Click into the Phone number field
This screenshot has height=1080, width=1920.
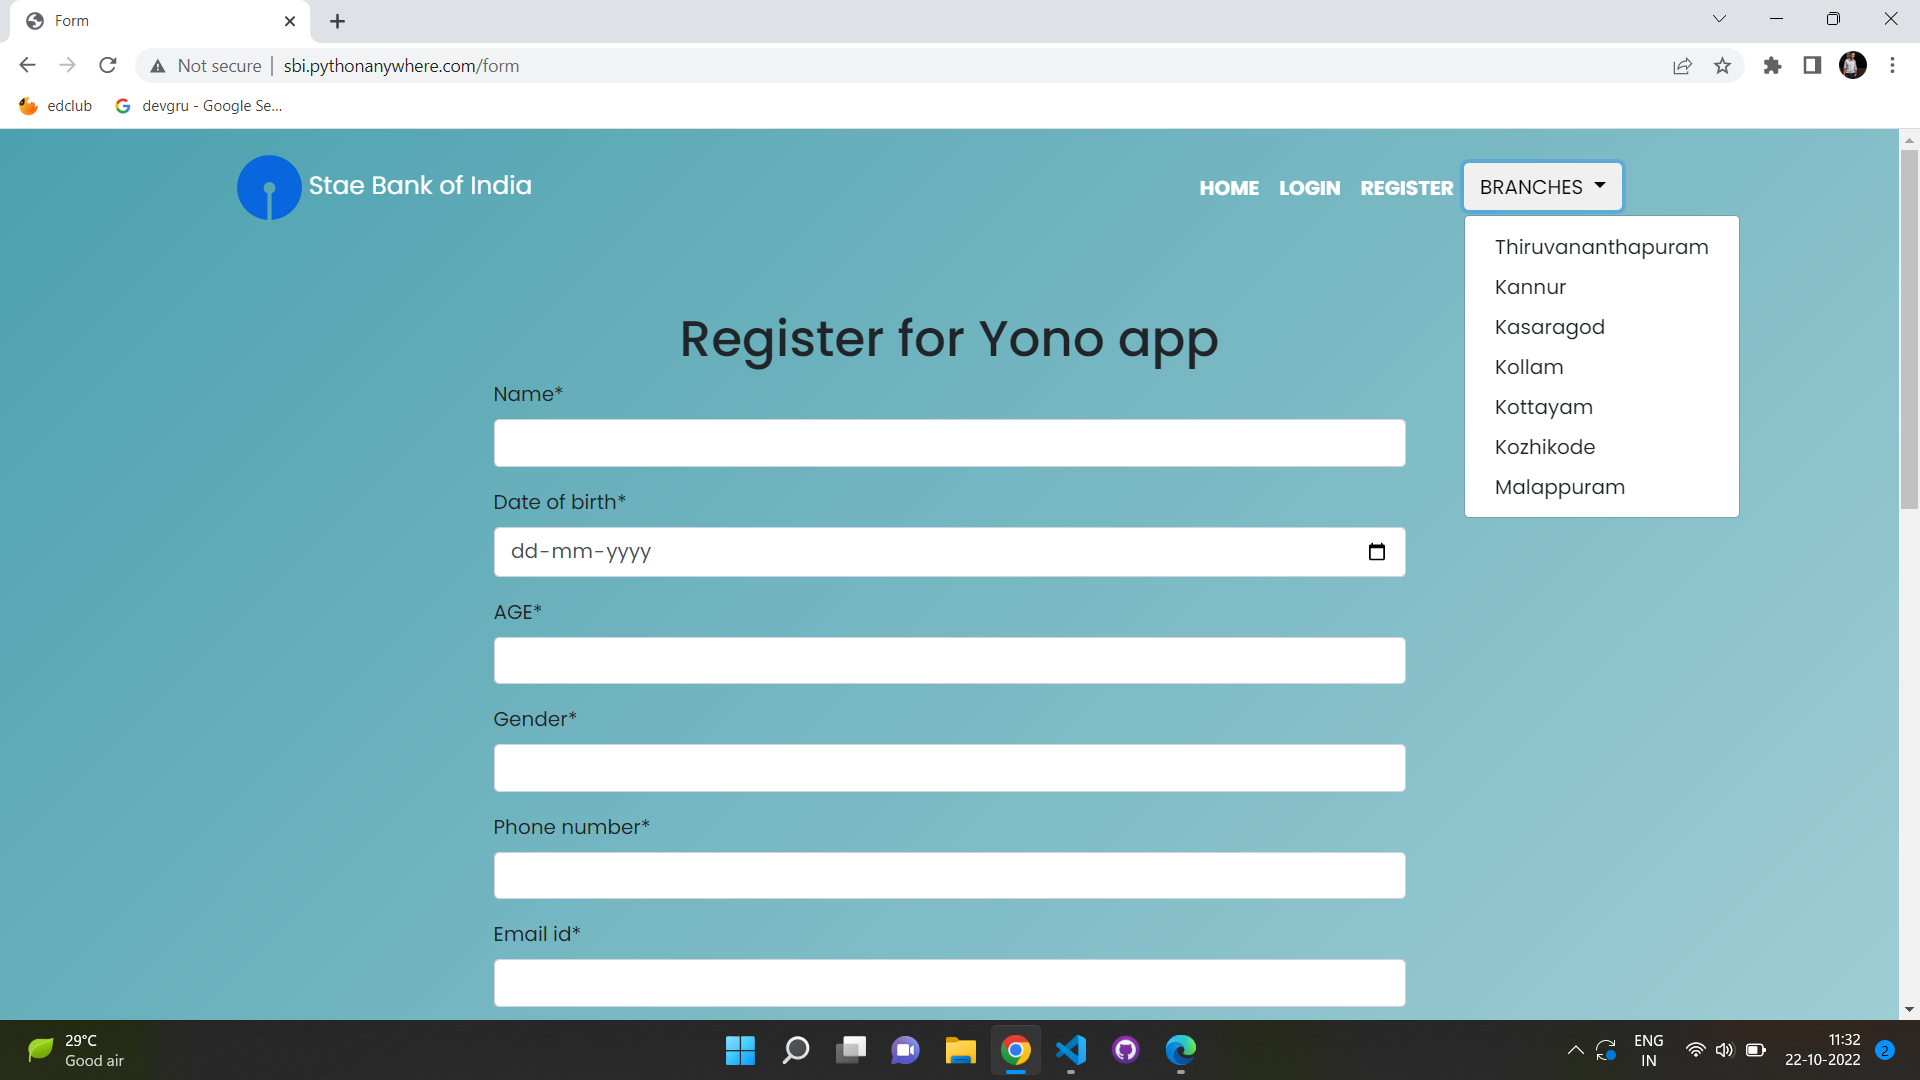[x=949, y=875]
